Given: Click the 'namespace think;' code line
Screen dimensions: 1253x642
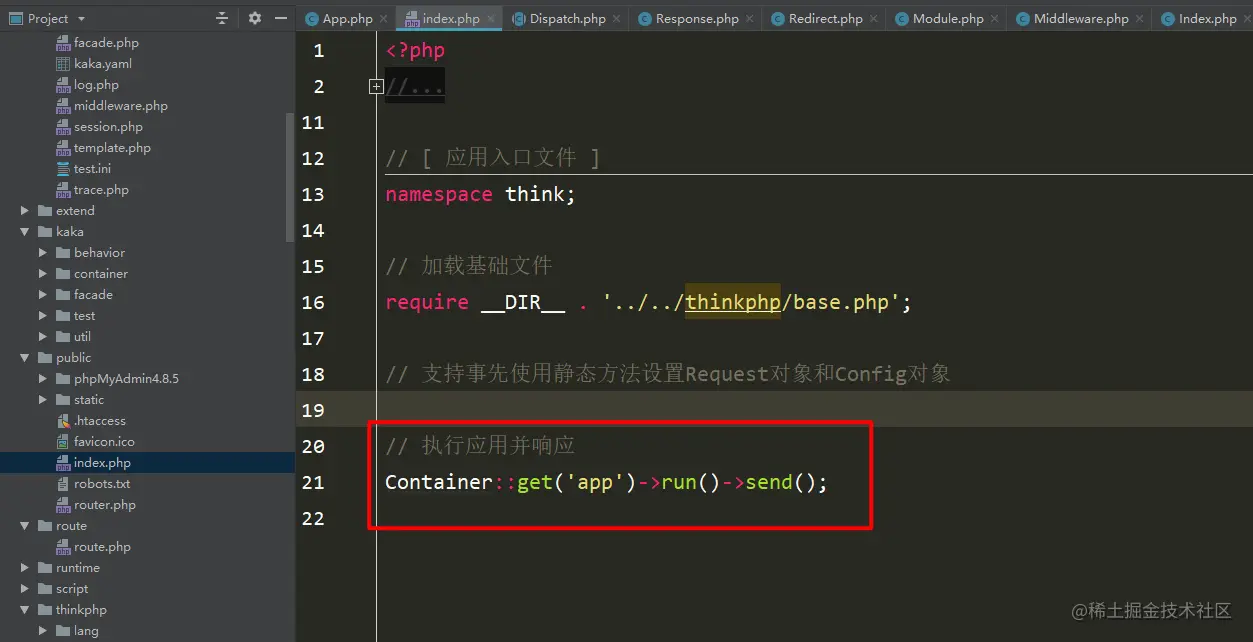Looking at the screenshot, I should coord(480,194).
